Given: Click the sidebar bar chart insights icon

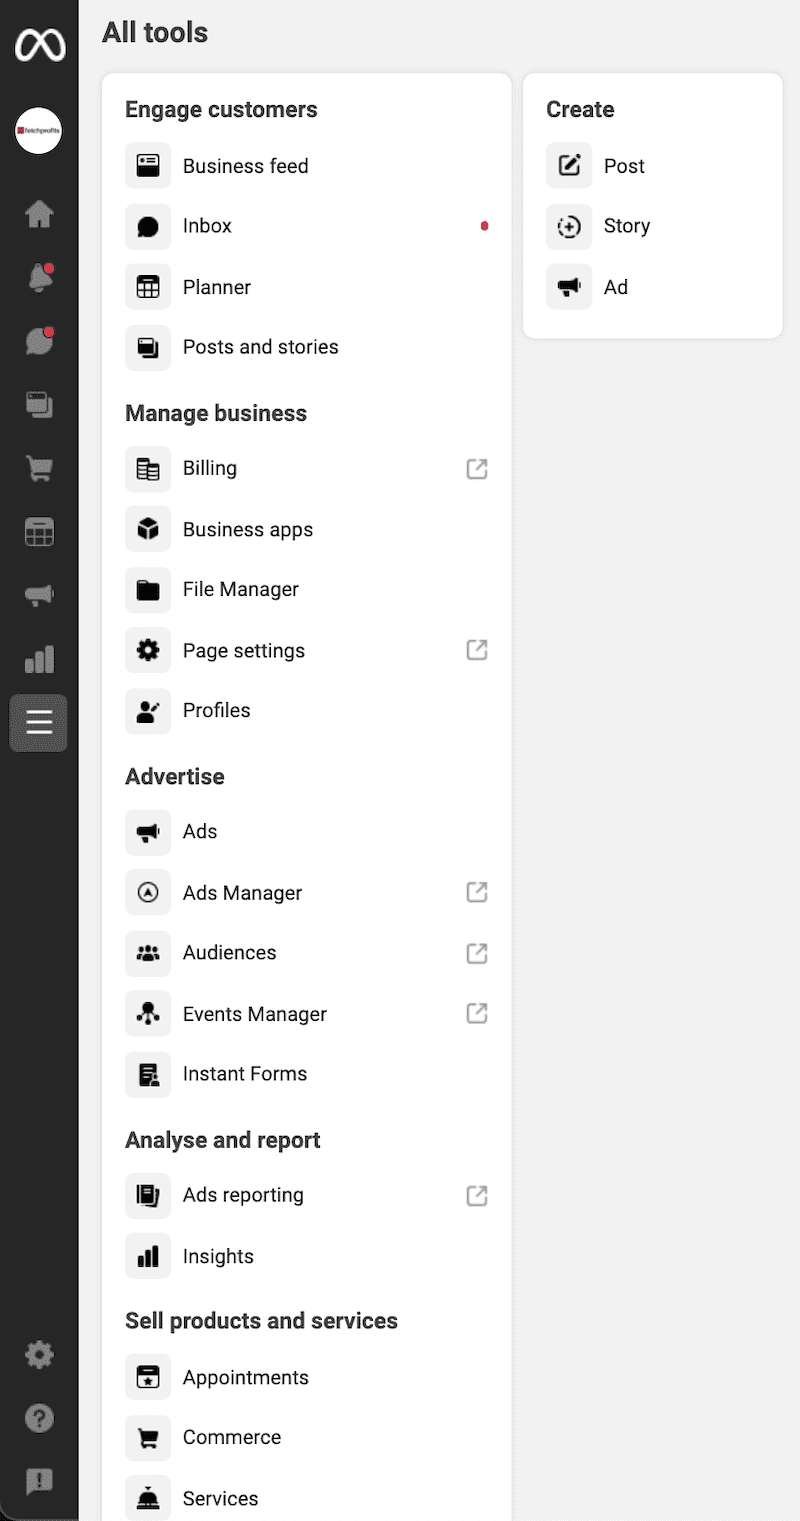Looking at the screenshot, I should pos(39,659).
